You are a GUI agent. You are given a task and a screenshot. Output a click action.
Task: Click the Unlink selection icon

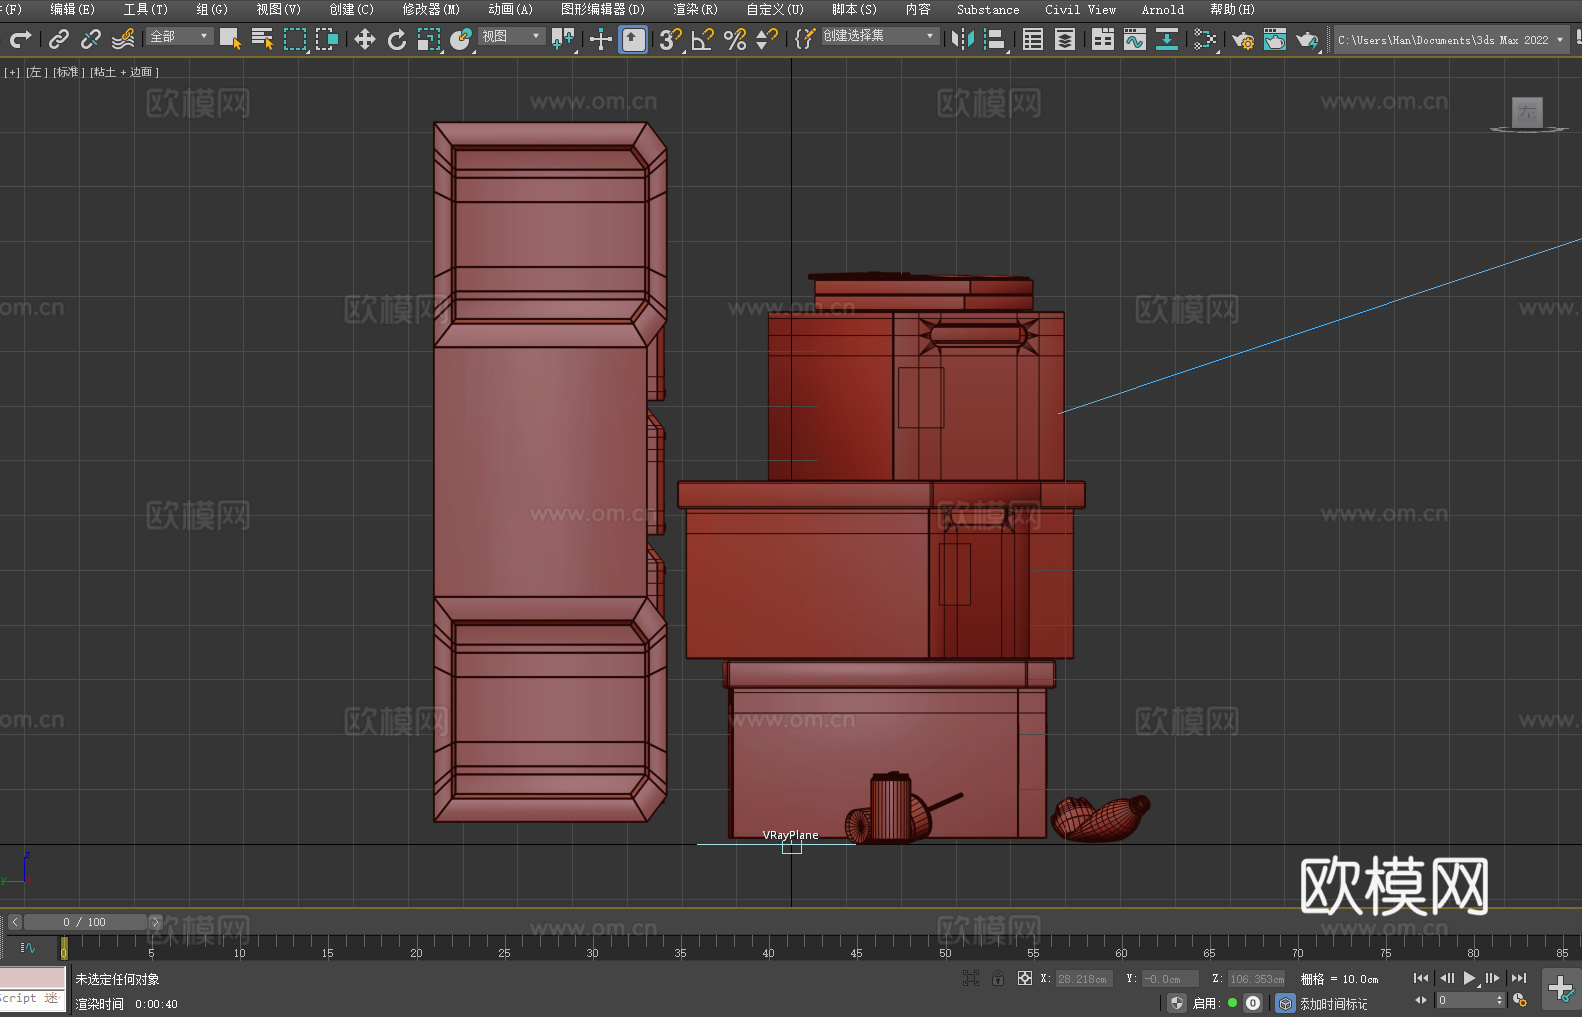click(91, 39)
